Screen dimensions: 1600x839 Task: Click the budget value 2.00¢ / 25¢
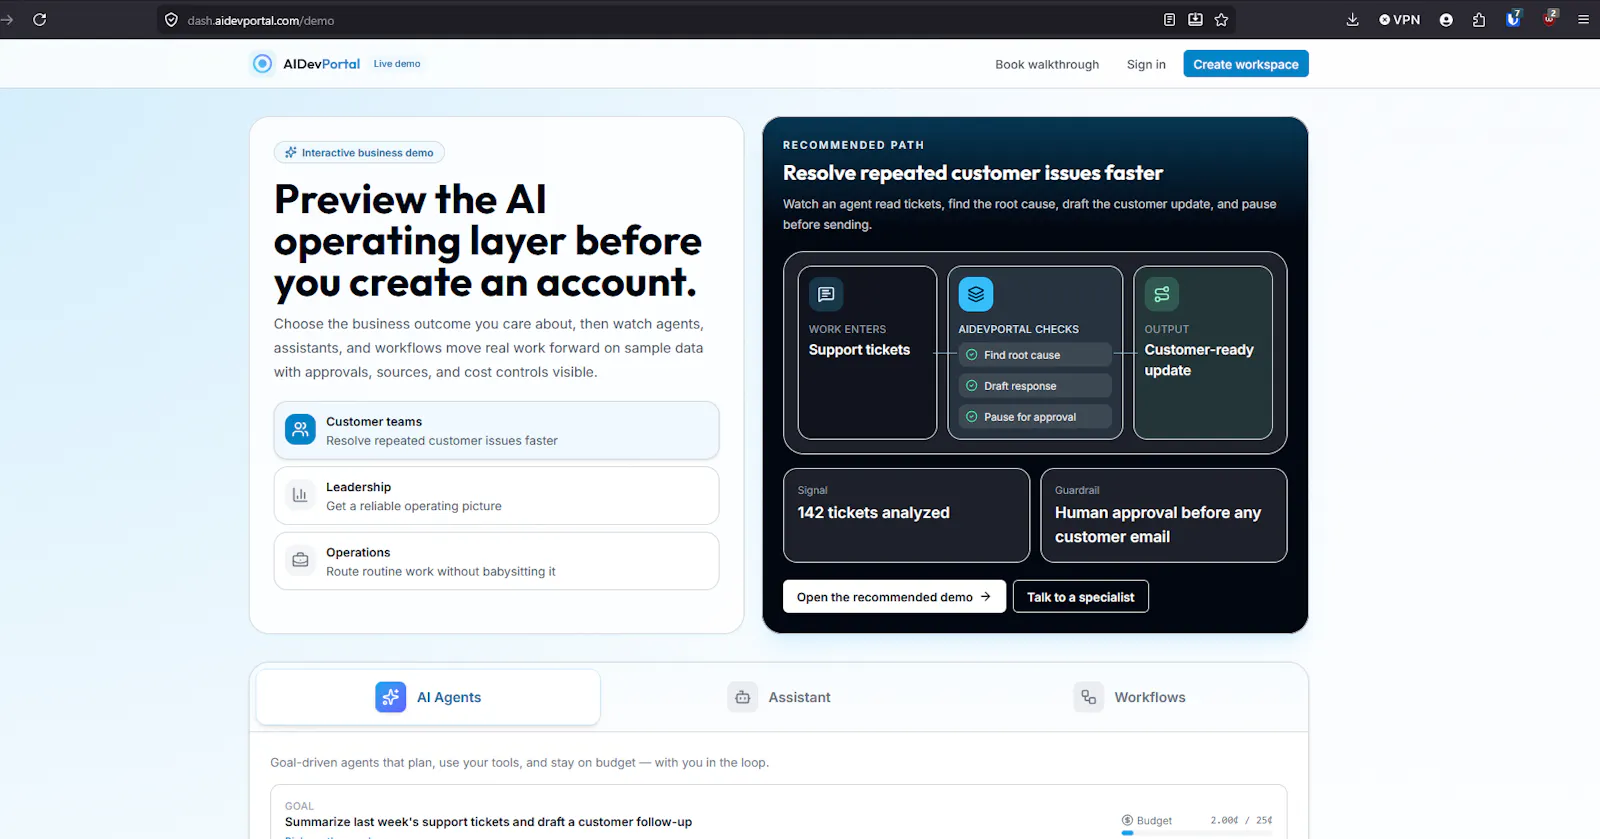[1241, 820]
